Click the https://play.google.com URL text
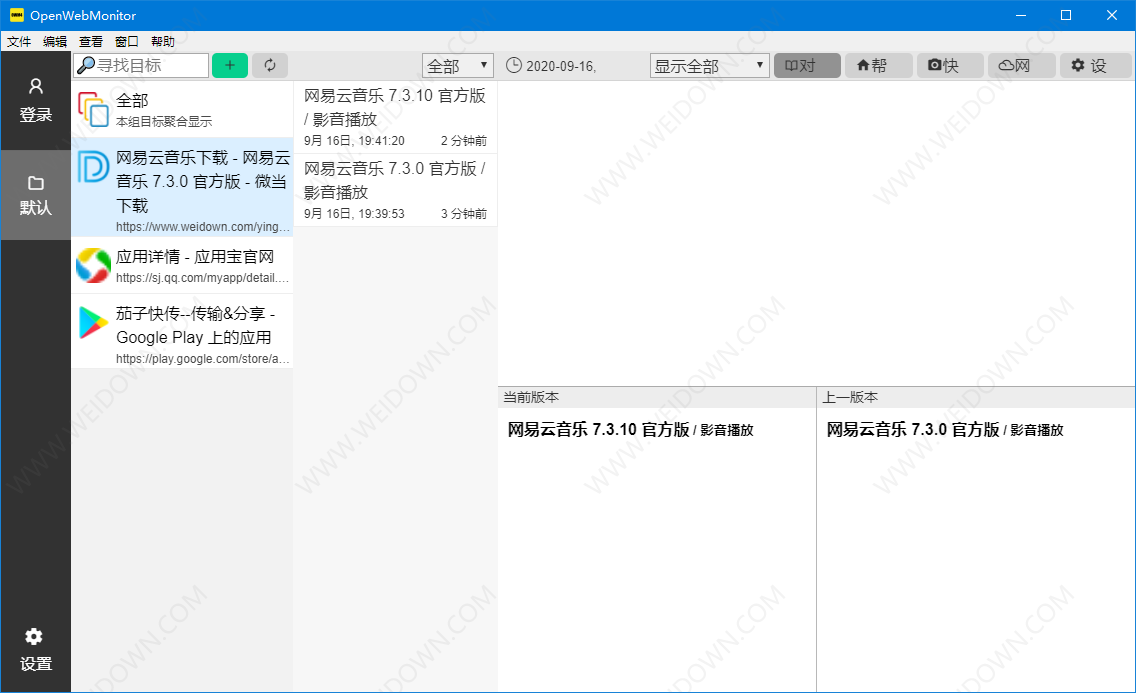This screenshot has height=693, width=1136. tap(202, 358)
